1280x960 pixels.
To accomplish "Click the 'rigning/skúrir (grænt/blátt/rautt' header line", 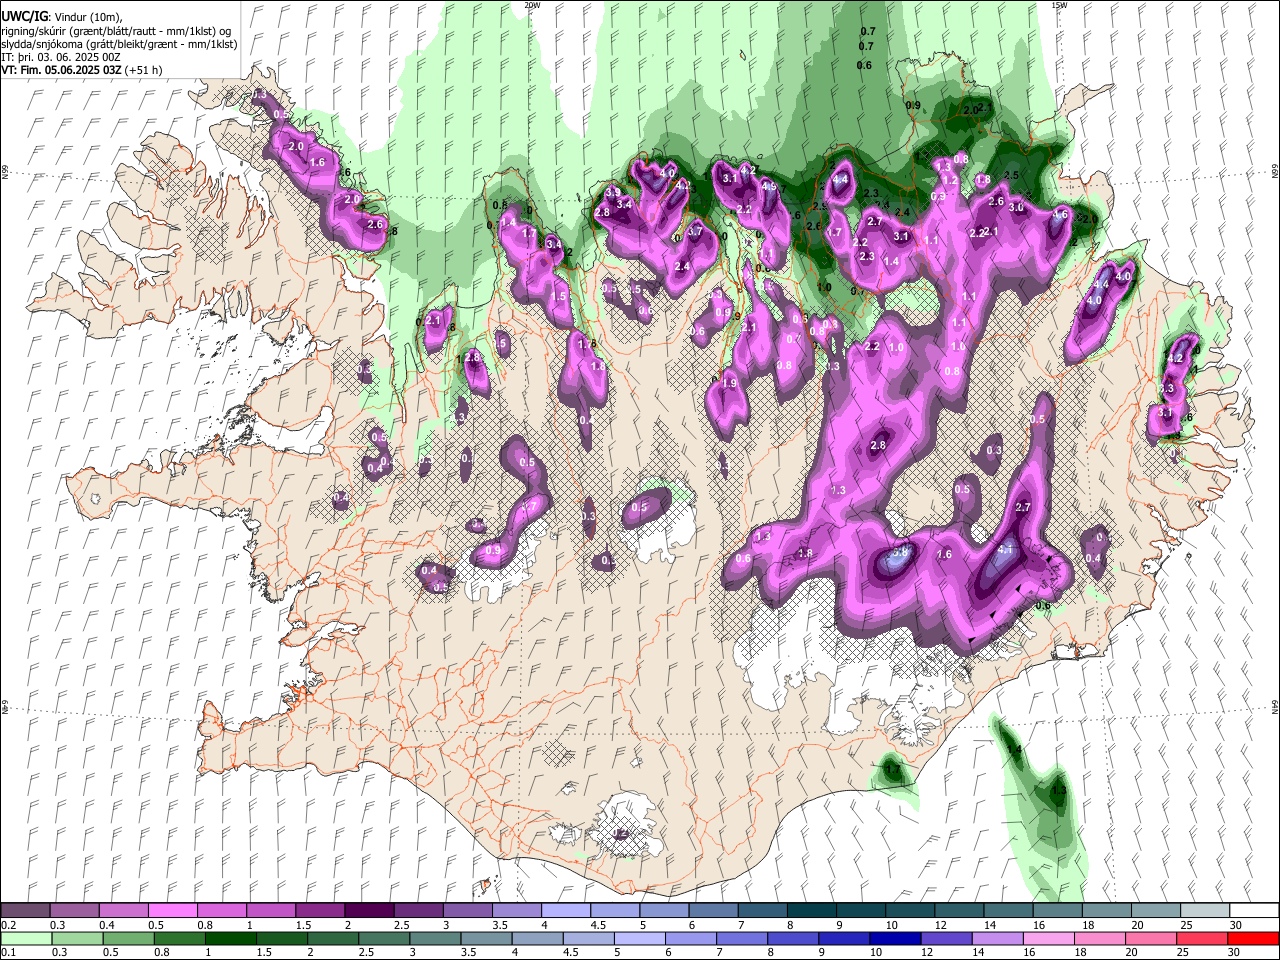I will point(117,31).
